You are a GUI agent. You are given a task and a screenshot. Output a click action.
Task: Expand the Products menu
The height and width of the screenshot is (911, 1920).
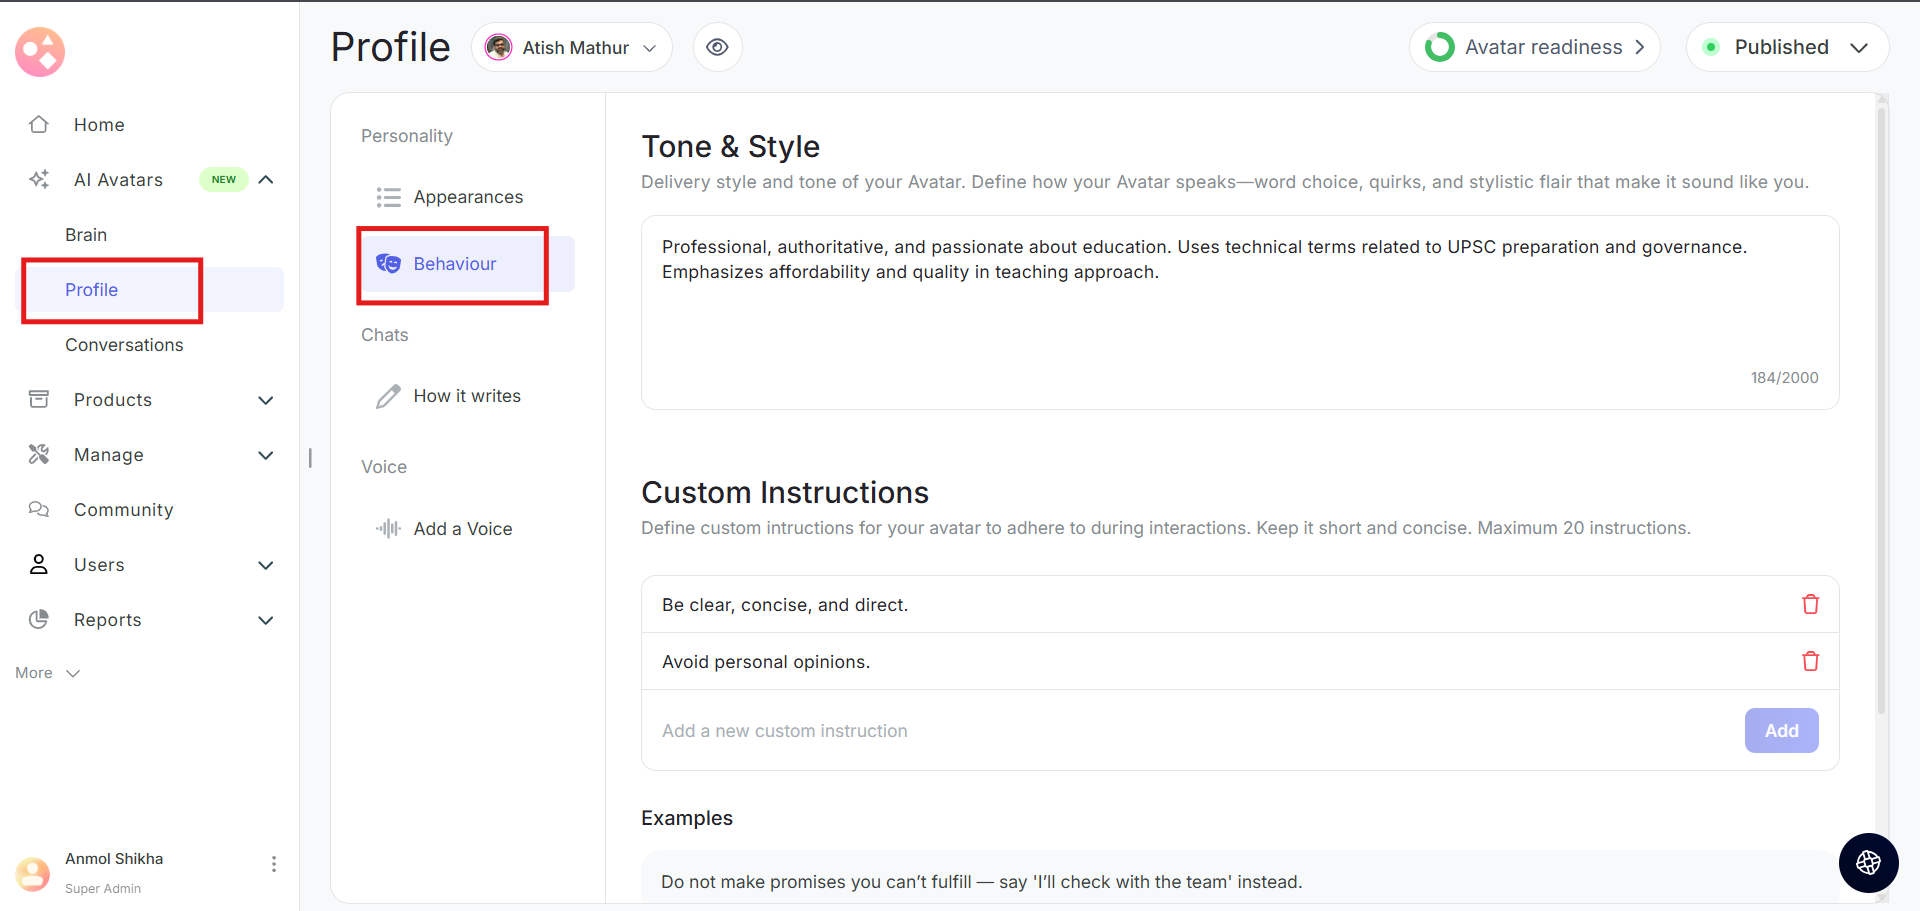266,400
